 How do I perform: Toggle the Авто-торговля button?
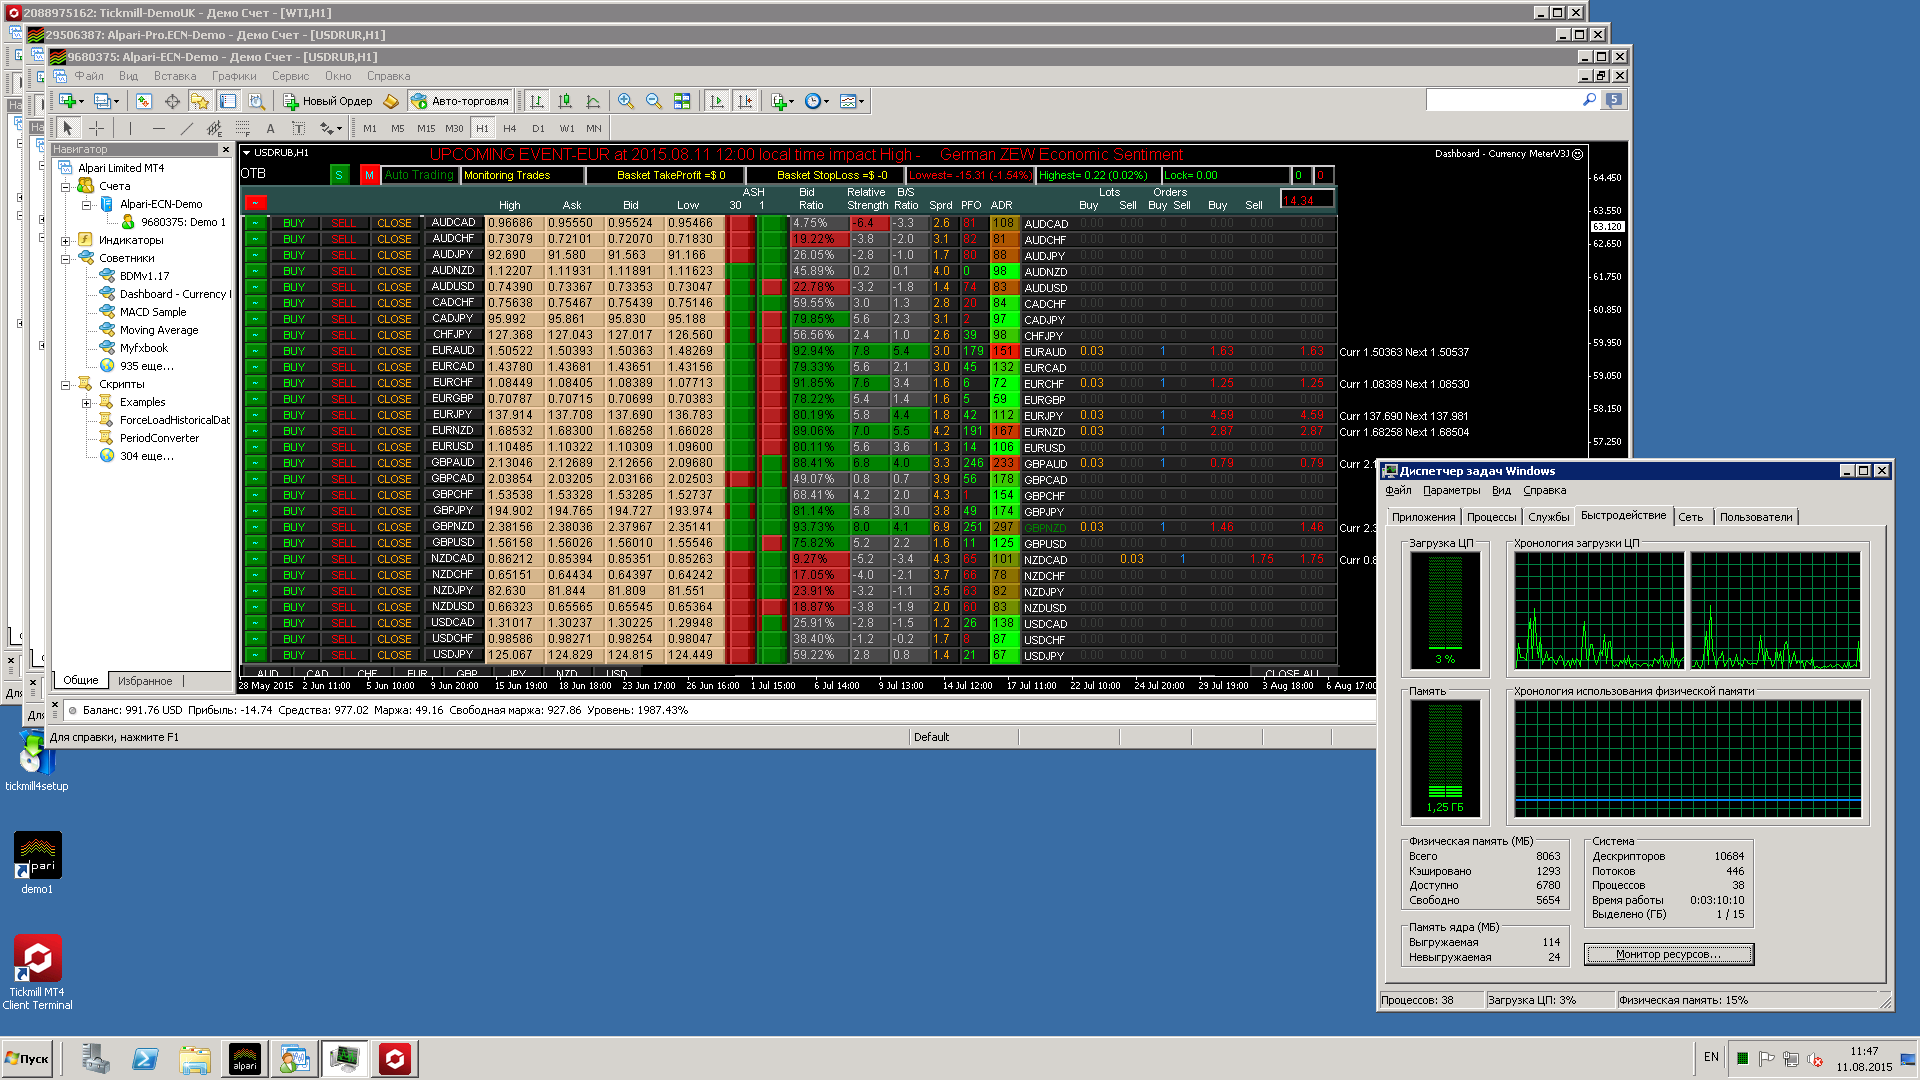pyautogui.click(x=460, y=101)
